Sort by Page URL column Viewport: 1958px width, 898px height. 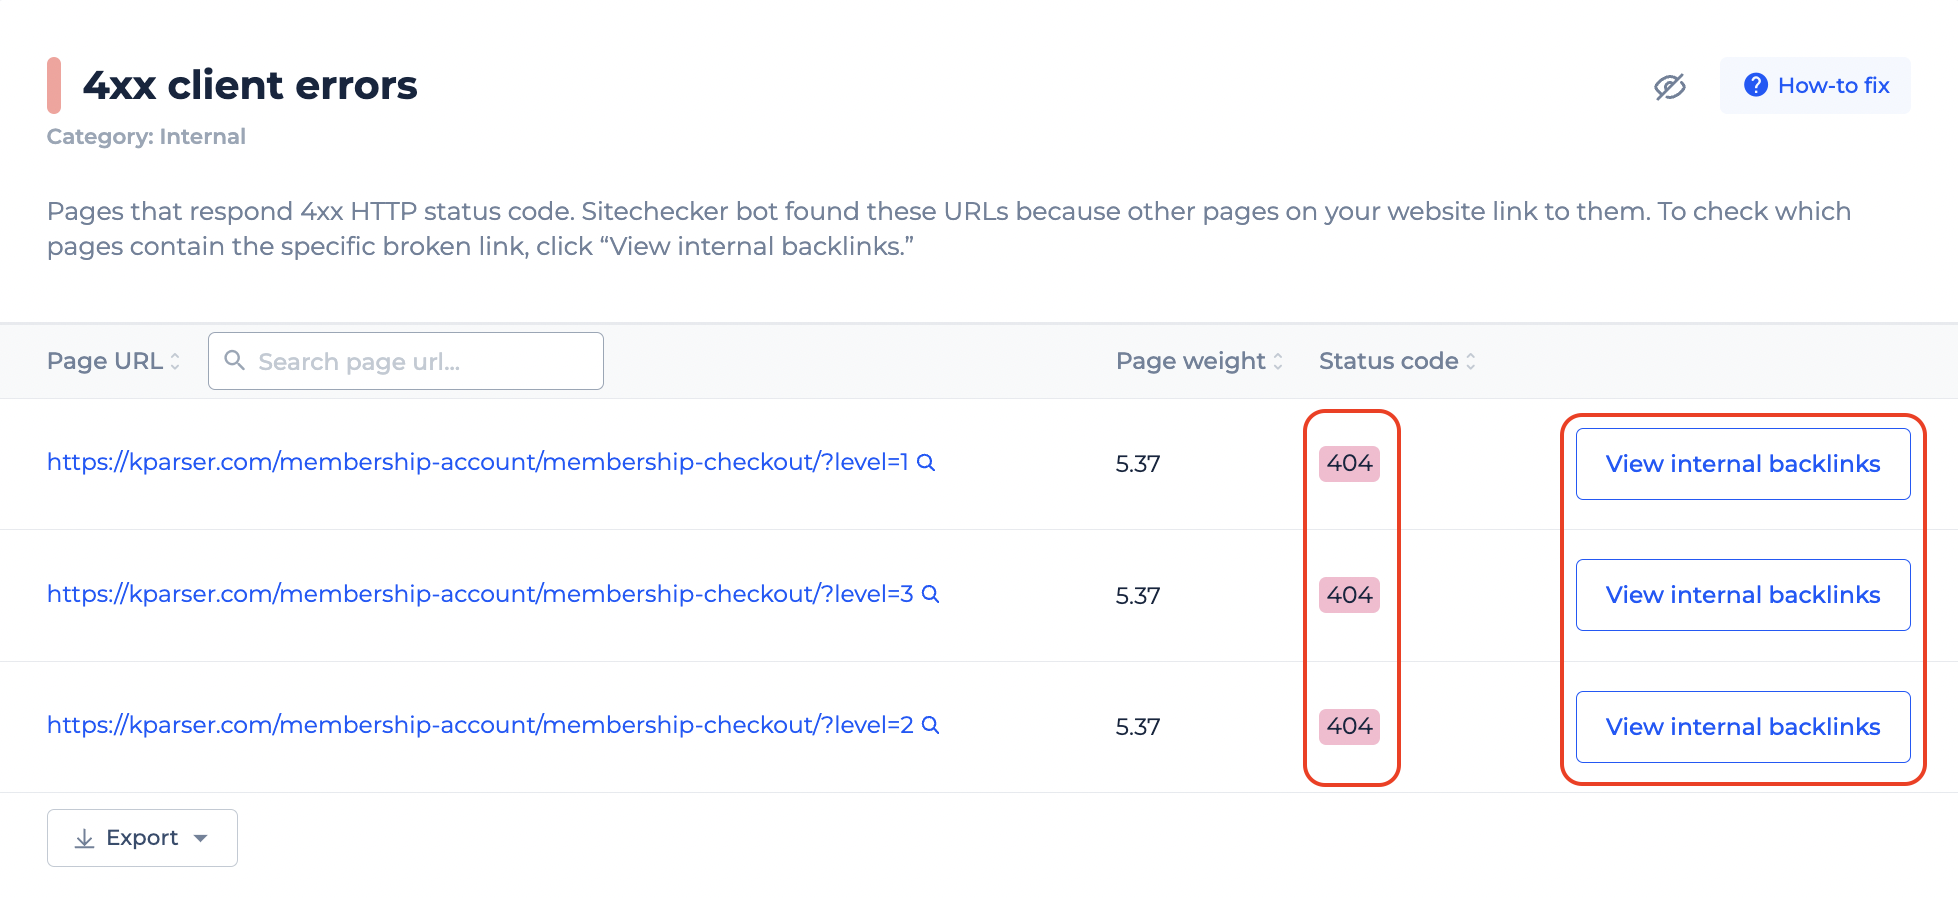(114, 361)
